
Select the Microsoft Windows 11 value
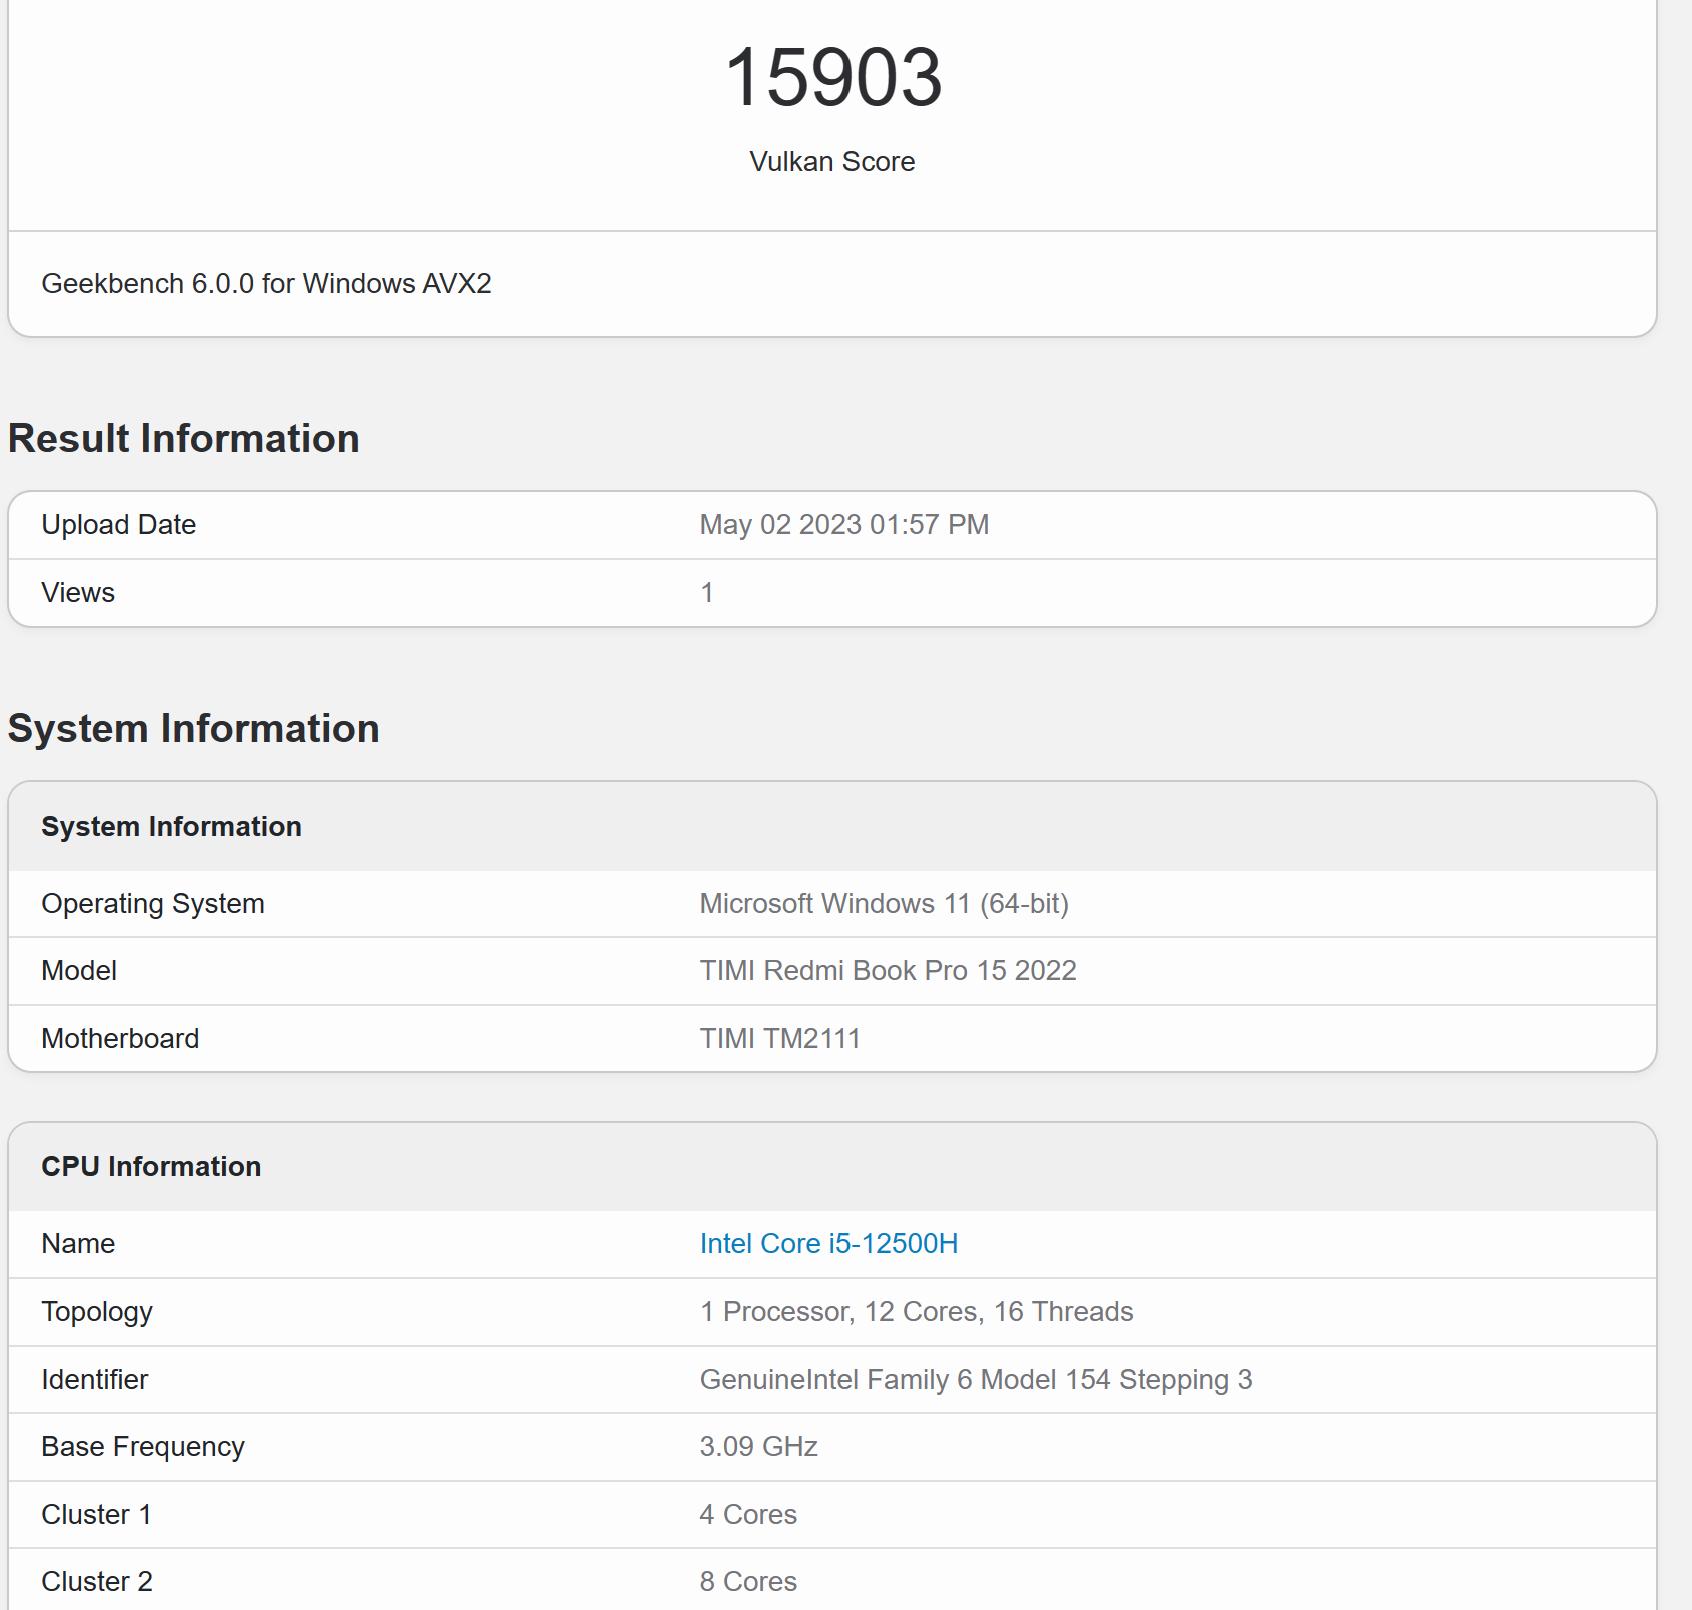[x=884, y=903]
